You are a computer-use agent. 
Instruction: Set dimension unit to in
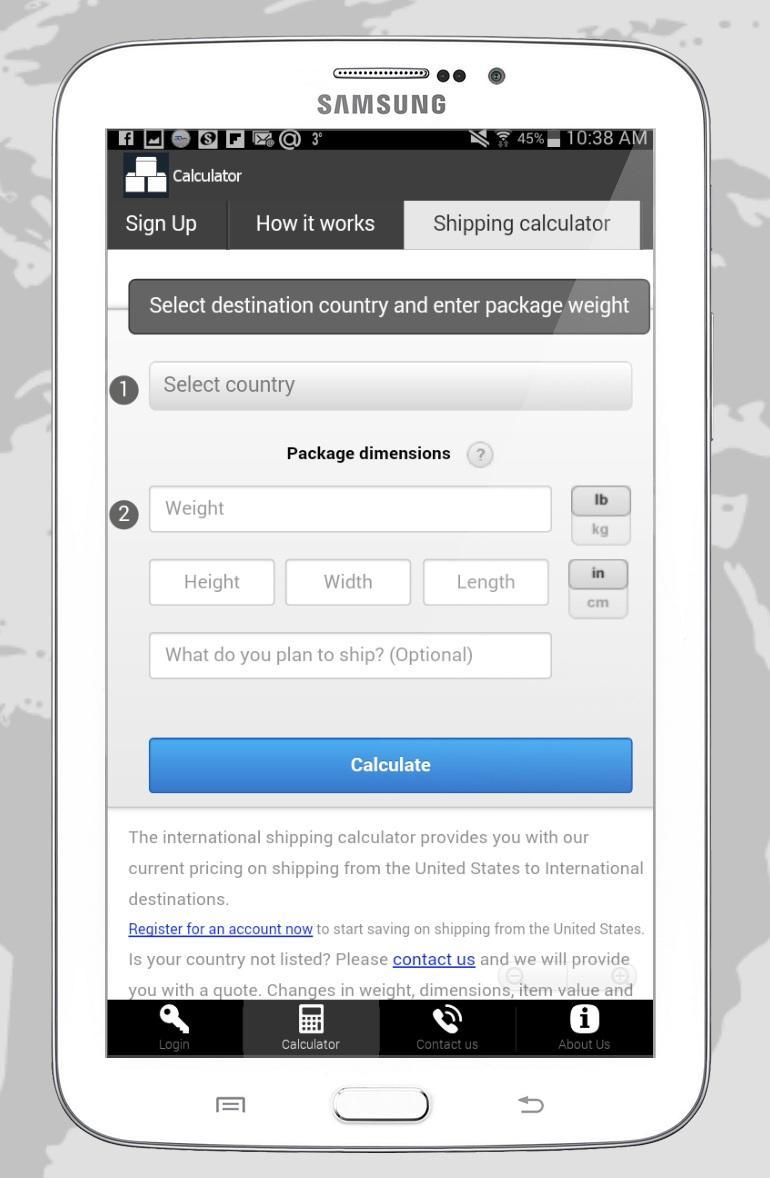[x=598, y=574]
